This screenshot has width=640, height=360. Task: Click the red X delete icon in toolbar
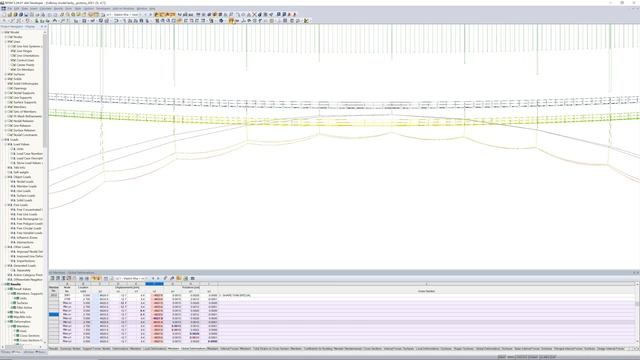(254, 14)
